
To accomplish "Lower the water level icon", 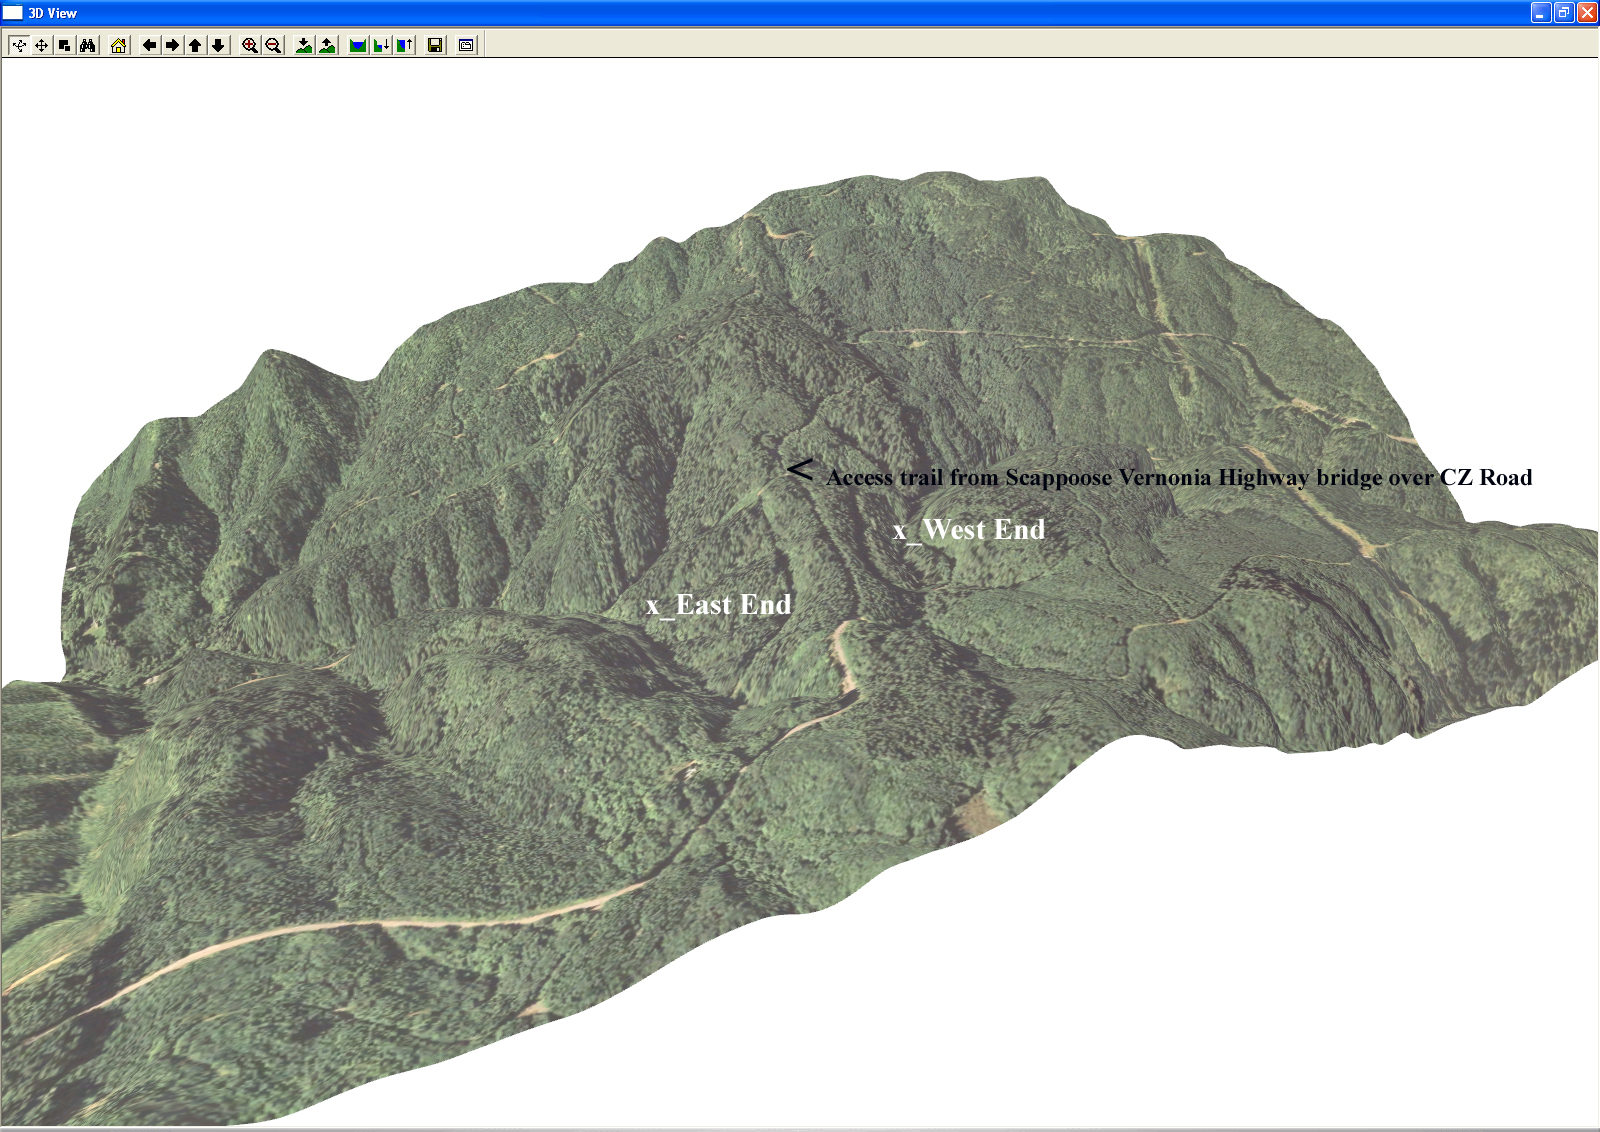I will [381, 45].
